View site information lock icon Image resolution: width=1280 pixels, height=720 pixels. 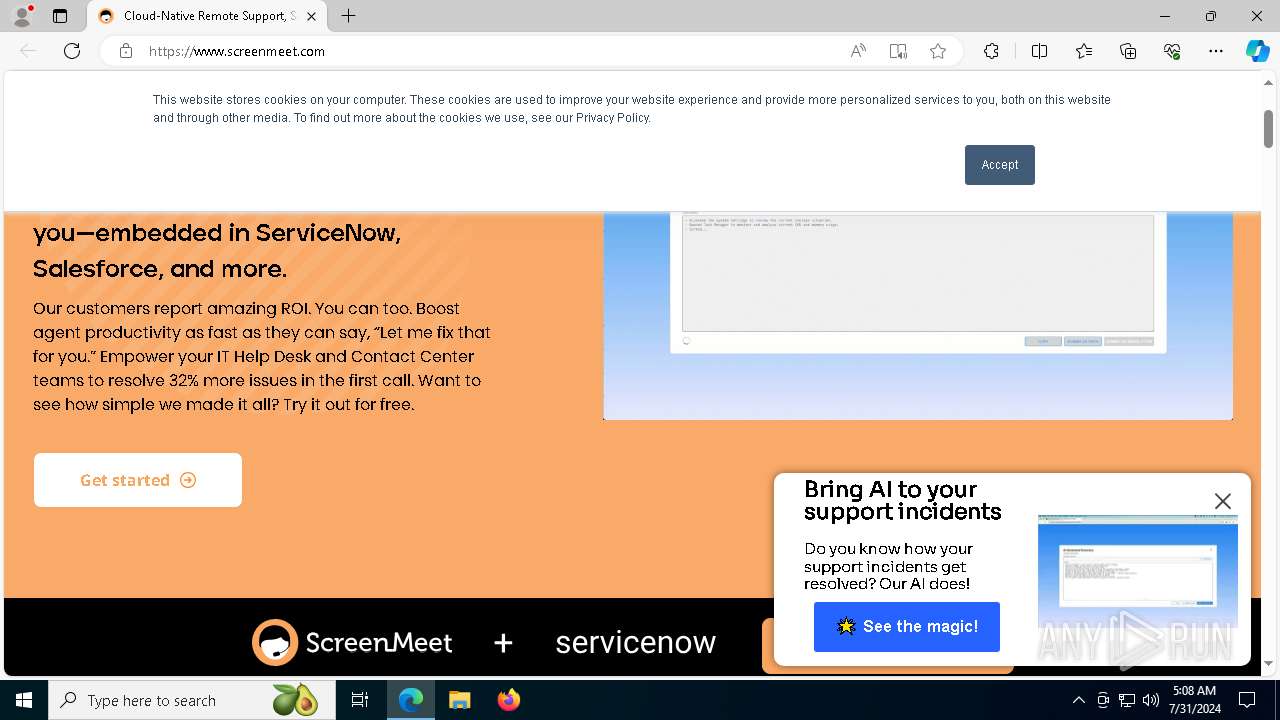pyautogui.click(x=126, y=51)
